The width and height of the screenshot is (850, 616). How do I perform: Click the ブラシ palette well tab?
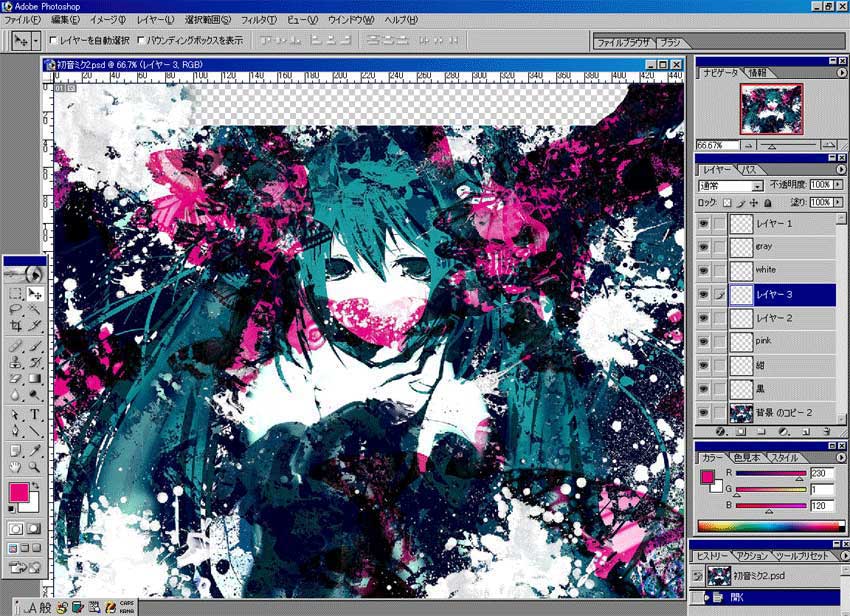pyautogui.click(x=671, y=42)
